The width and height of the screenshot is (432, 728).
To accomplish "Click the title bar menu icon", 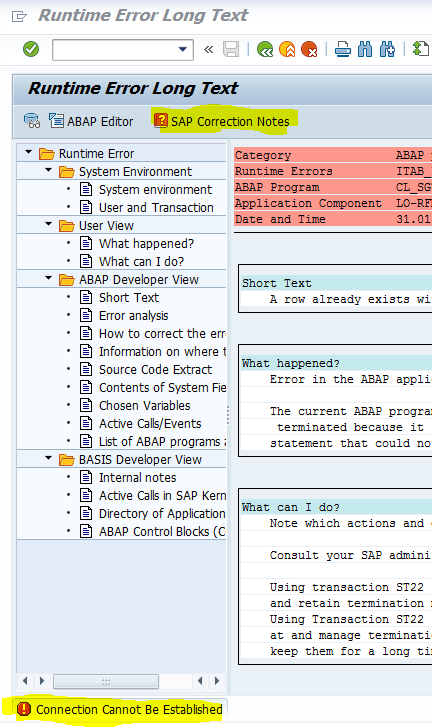I will (19, 17).
